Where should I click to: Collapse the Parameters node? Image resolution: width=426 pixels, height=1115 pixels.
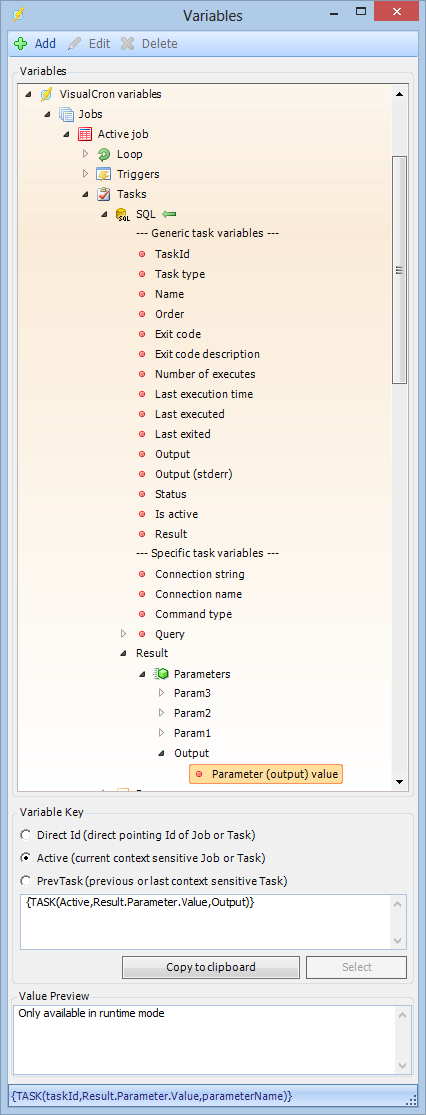(143, 674)
